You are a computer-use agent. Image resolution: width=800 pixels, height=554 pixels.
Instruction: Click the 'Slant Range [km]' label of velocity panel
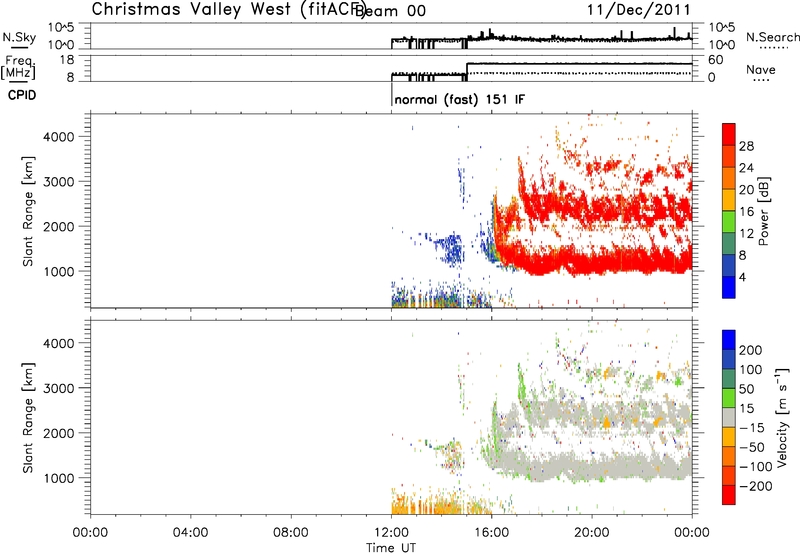(28, 418)
